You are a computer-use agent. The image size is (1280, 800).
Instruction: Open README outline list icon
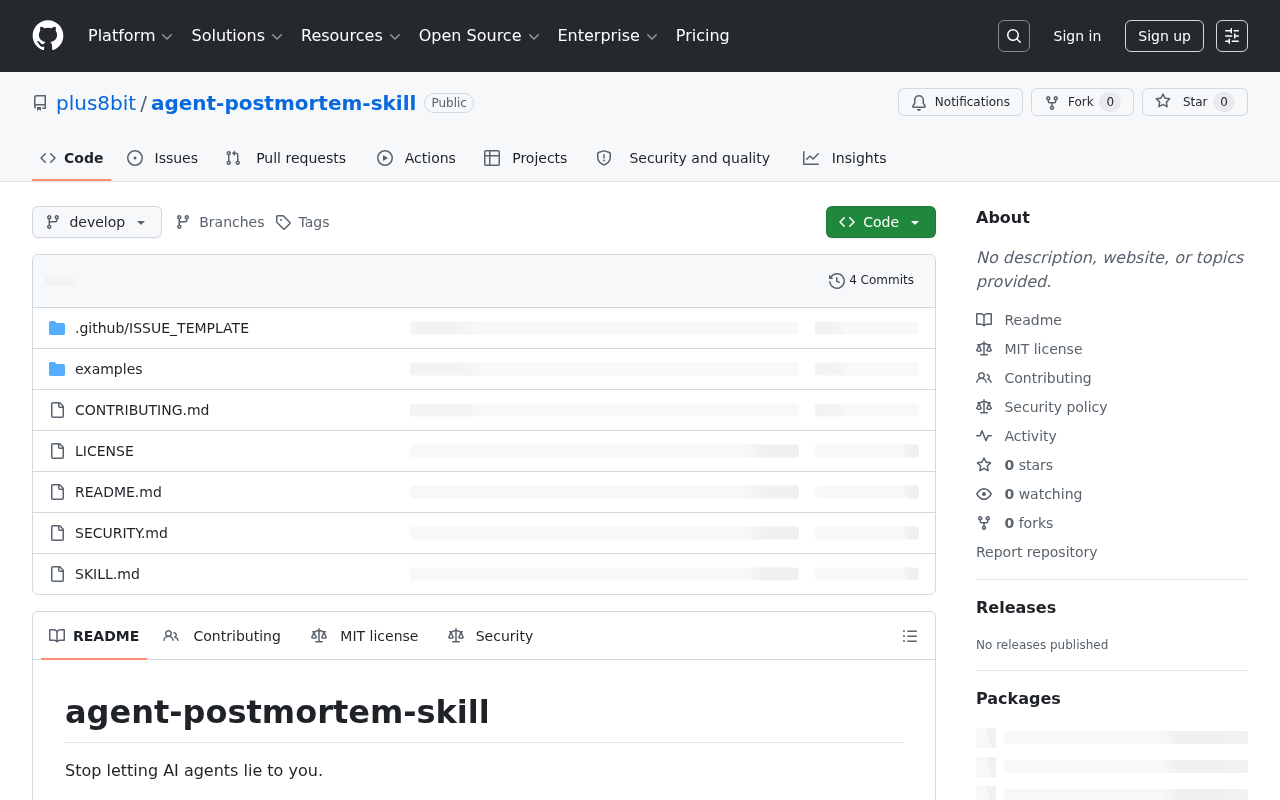pyautogui.click(x=910, y=636)
